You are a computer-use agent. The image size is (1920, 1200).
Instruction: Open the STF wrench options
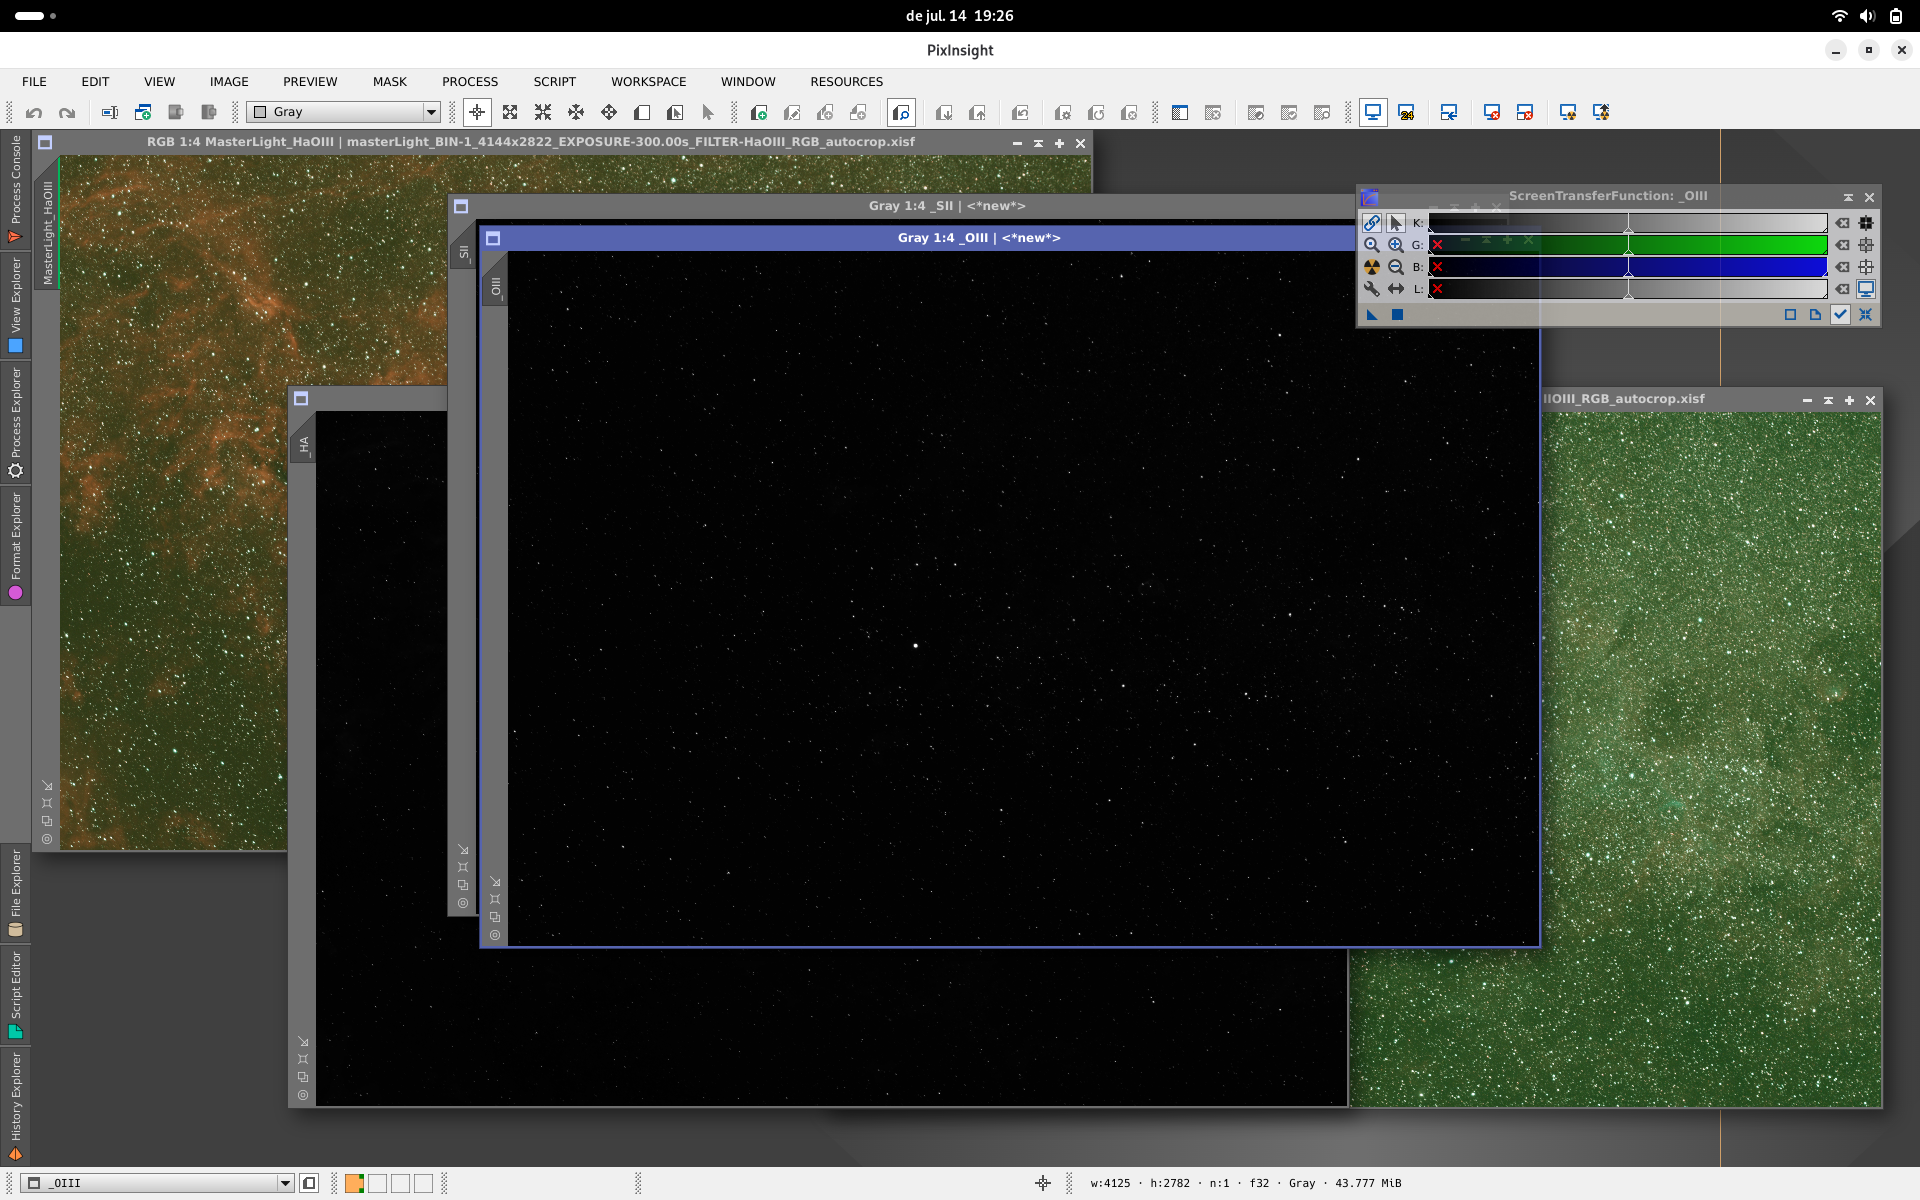click(x=1371, y=289)
